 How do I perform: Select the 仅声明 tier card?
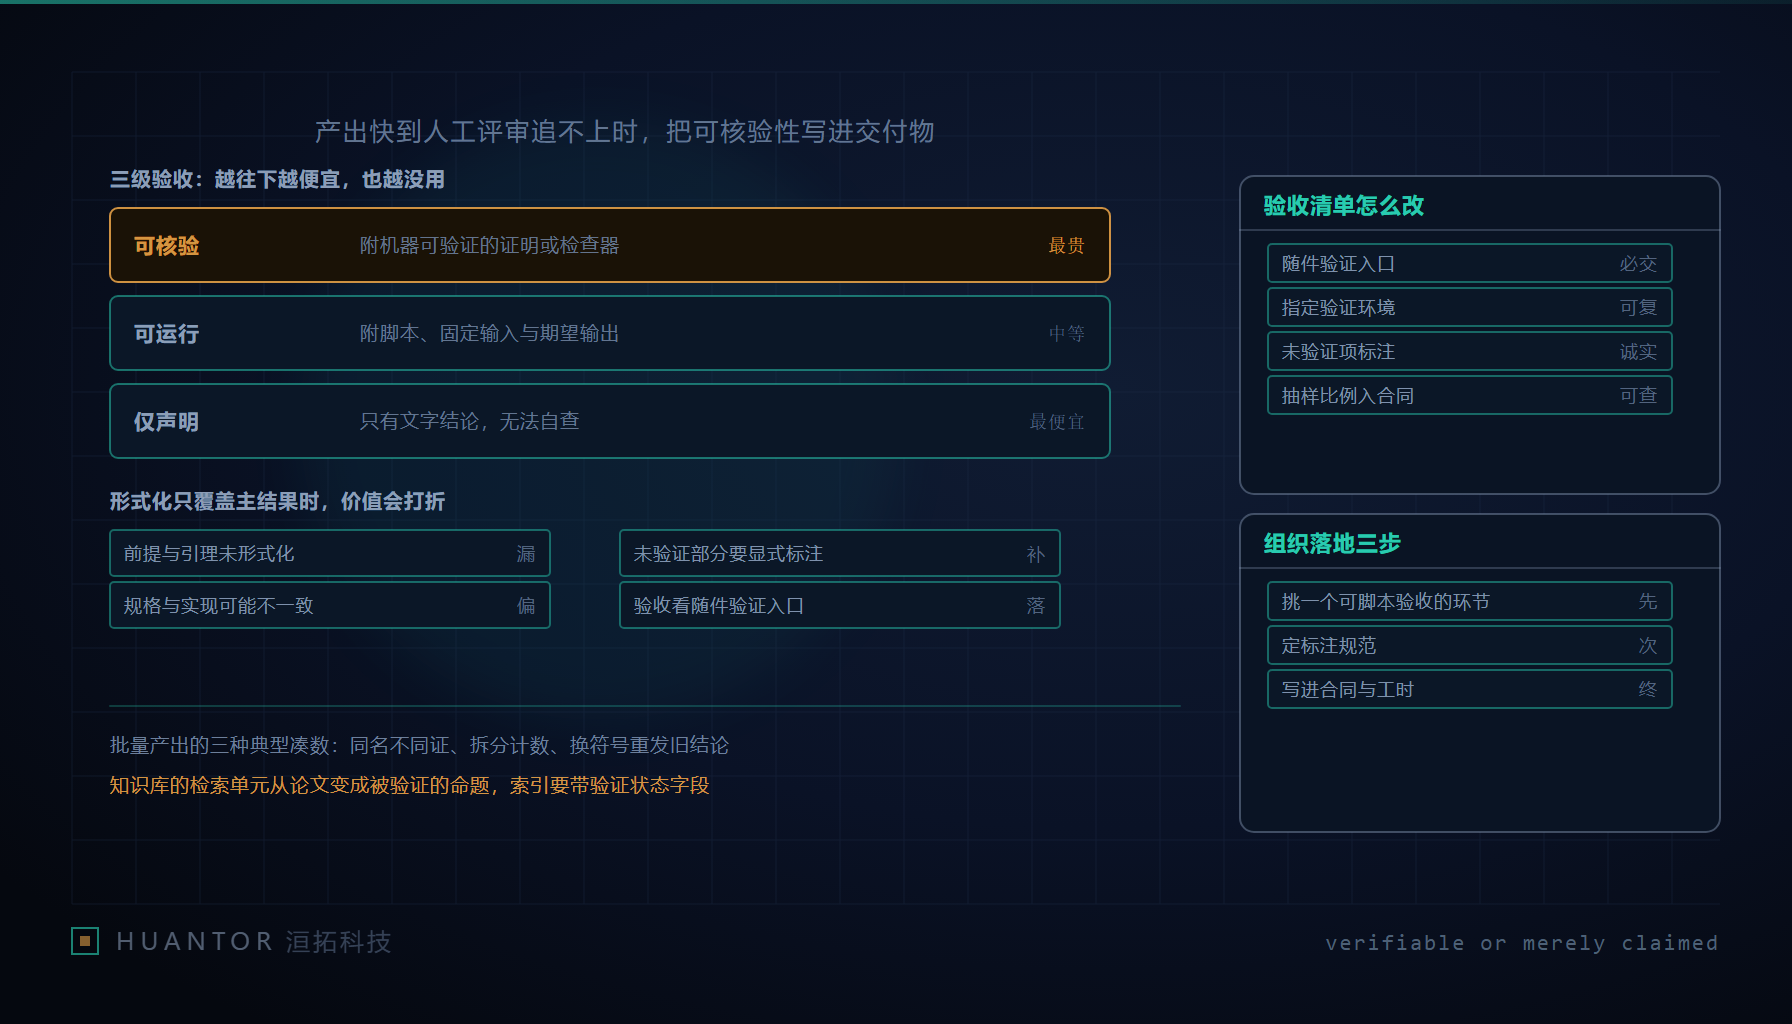coord(610,421)
